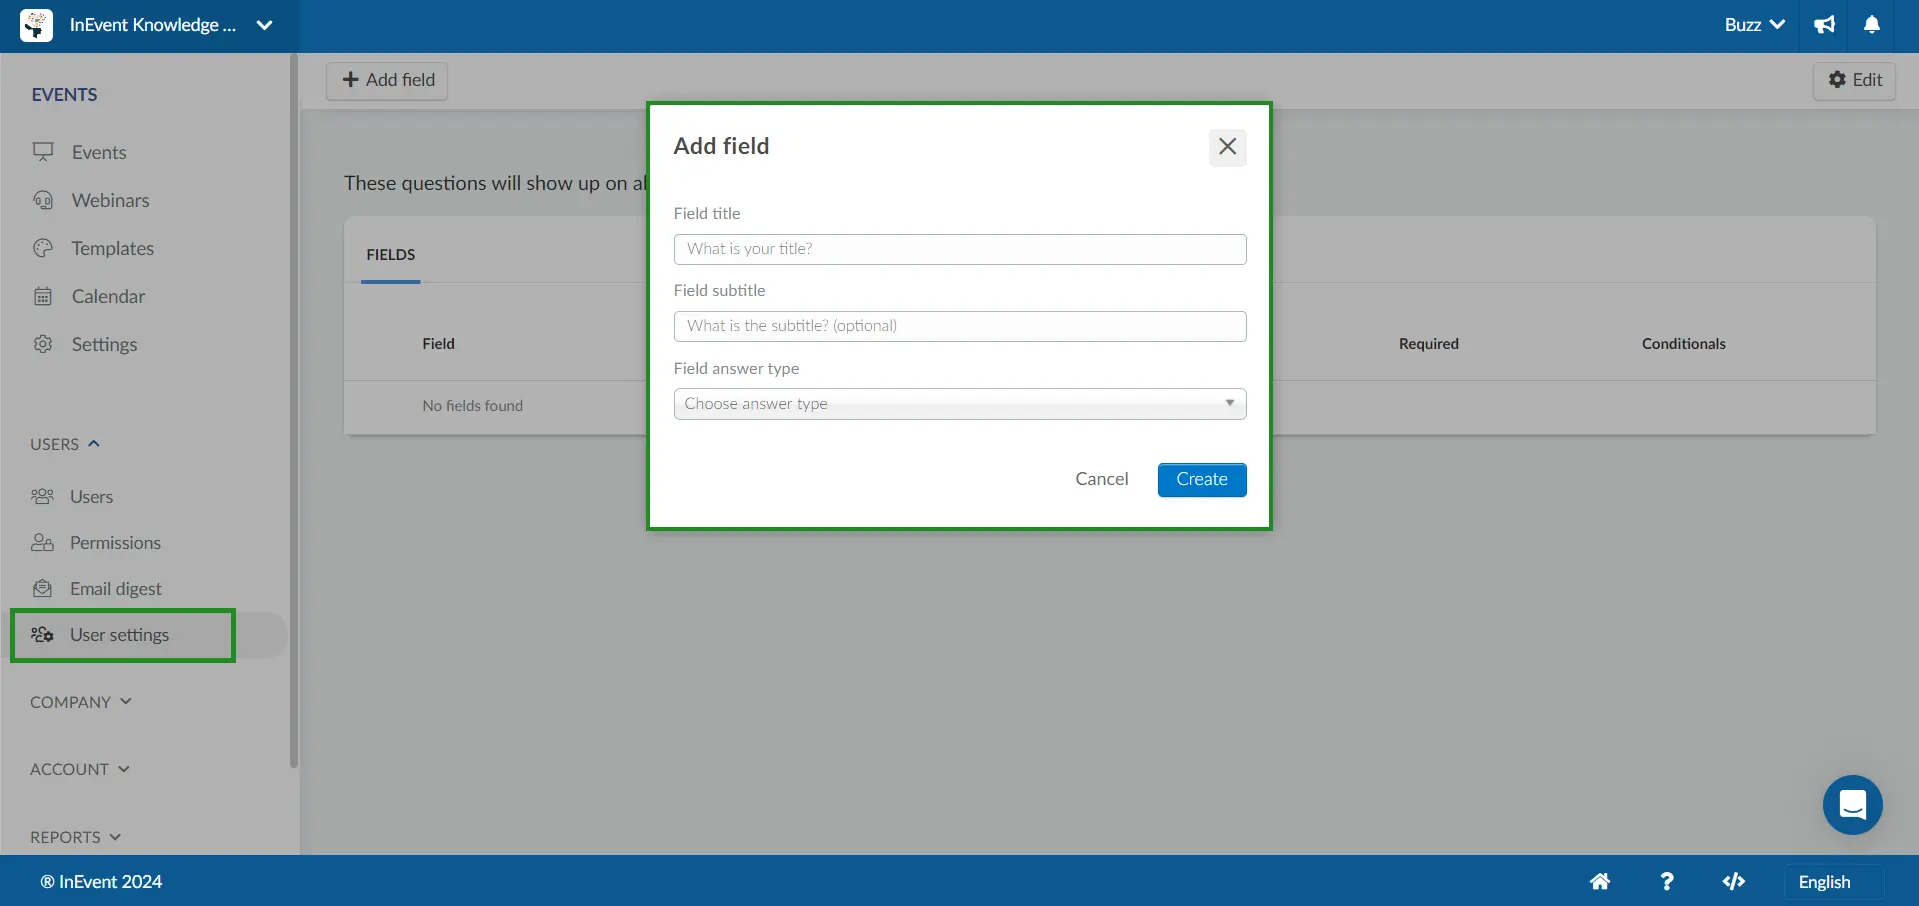Open Calendar in the sidebar
This screenshot has height=906, width=1919.
(x=108, y=296)
